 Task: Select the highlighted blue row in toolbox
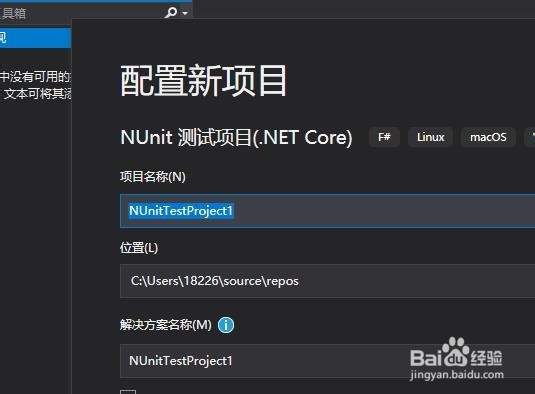(35, 38)
